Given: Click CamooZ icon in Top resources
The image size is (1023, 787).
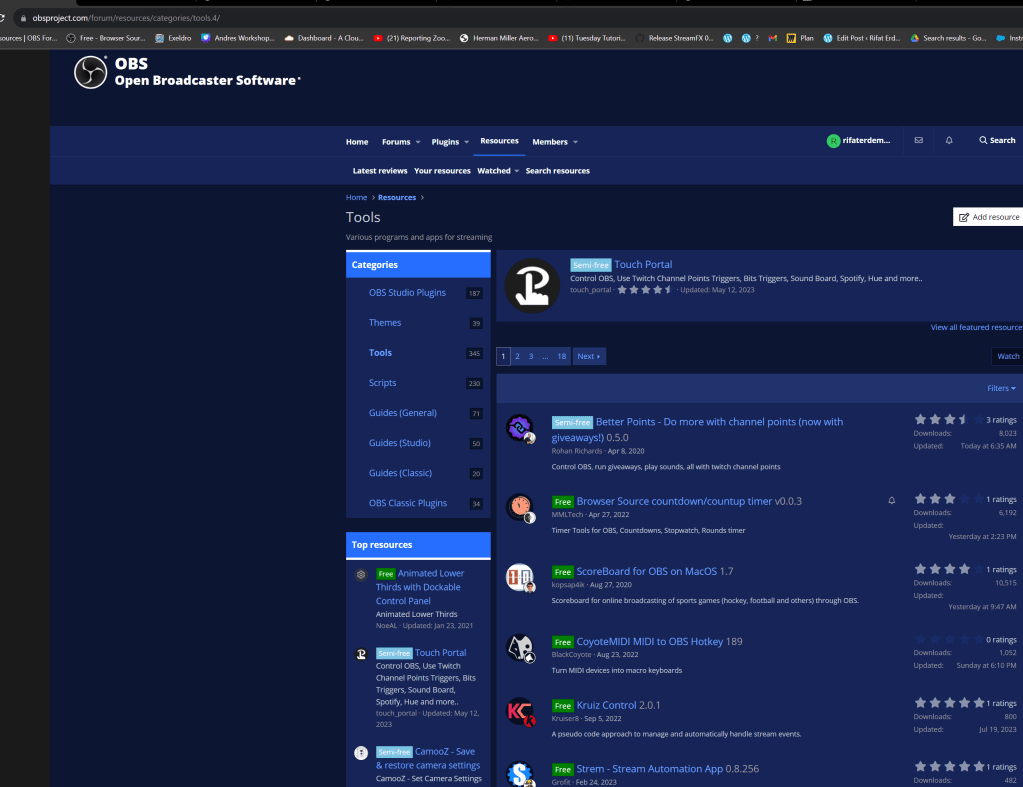Looking at the screenshot, I should 361,753.
